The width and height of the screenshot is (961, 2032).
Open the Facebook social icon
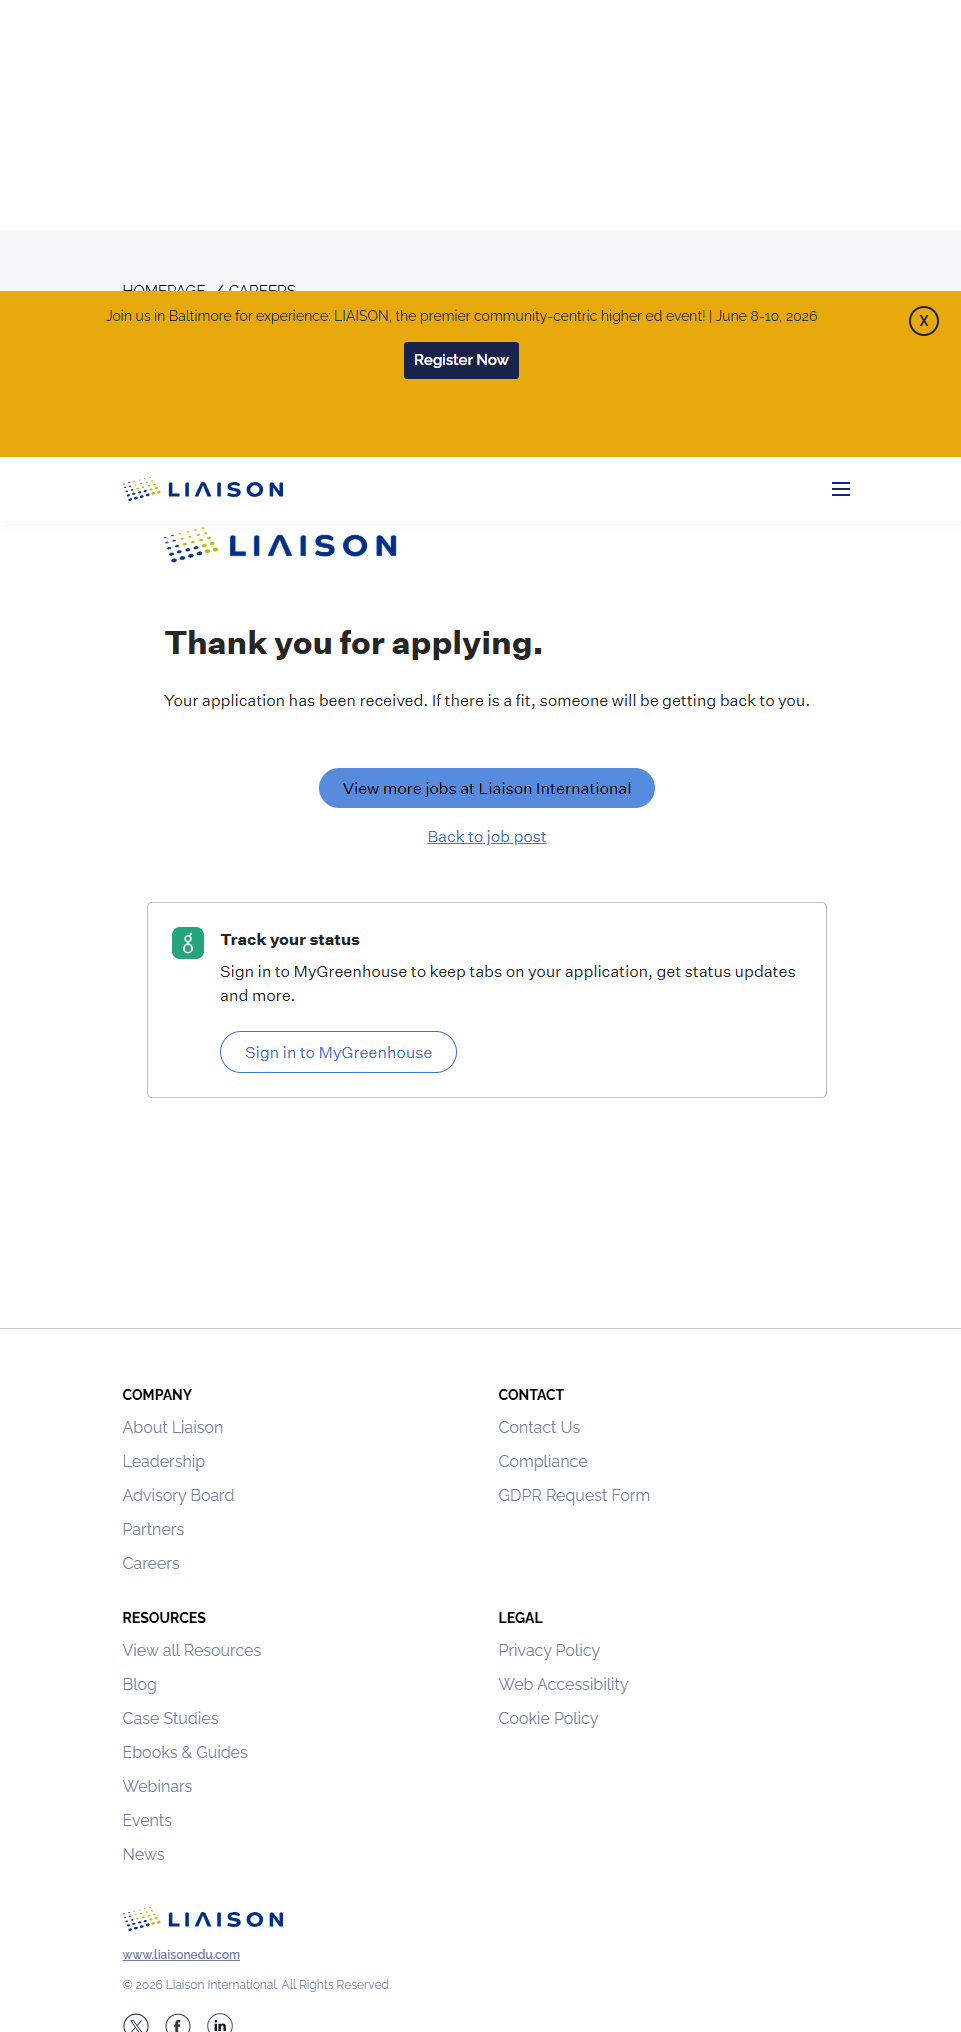click(178, 2024)
